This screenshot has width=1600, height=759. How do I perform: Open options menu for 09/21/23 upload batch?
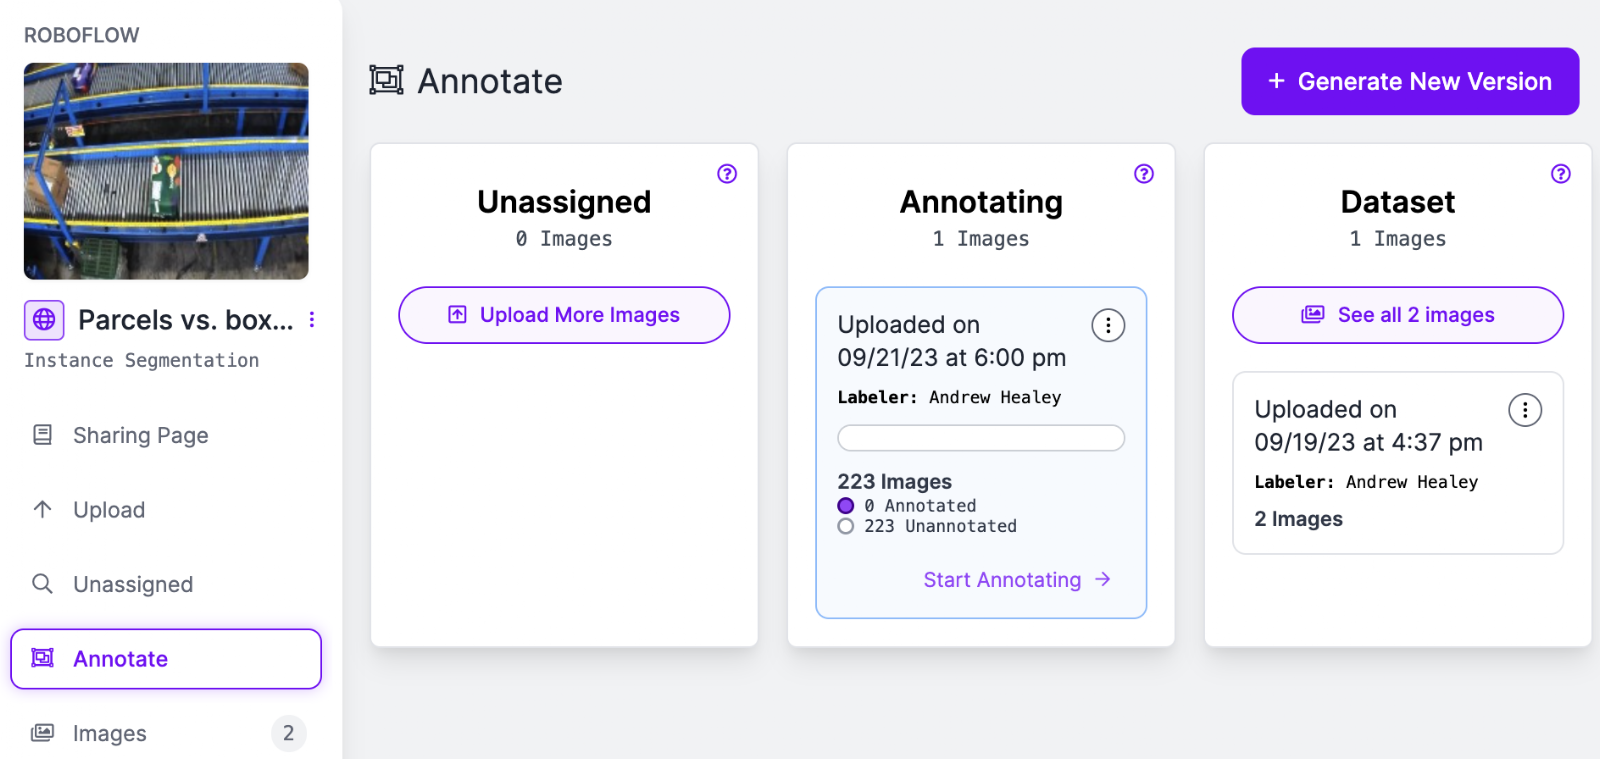(1108, 325)
